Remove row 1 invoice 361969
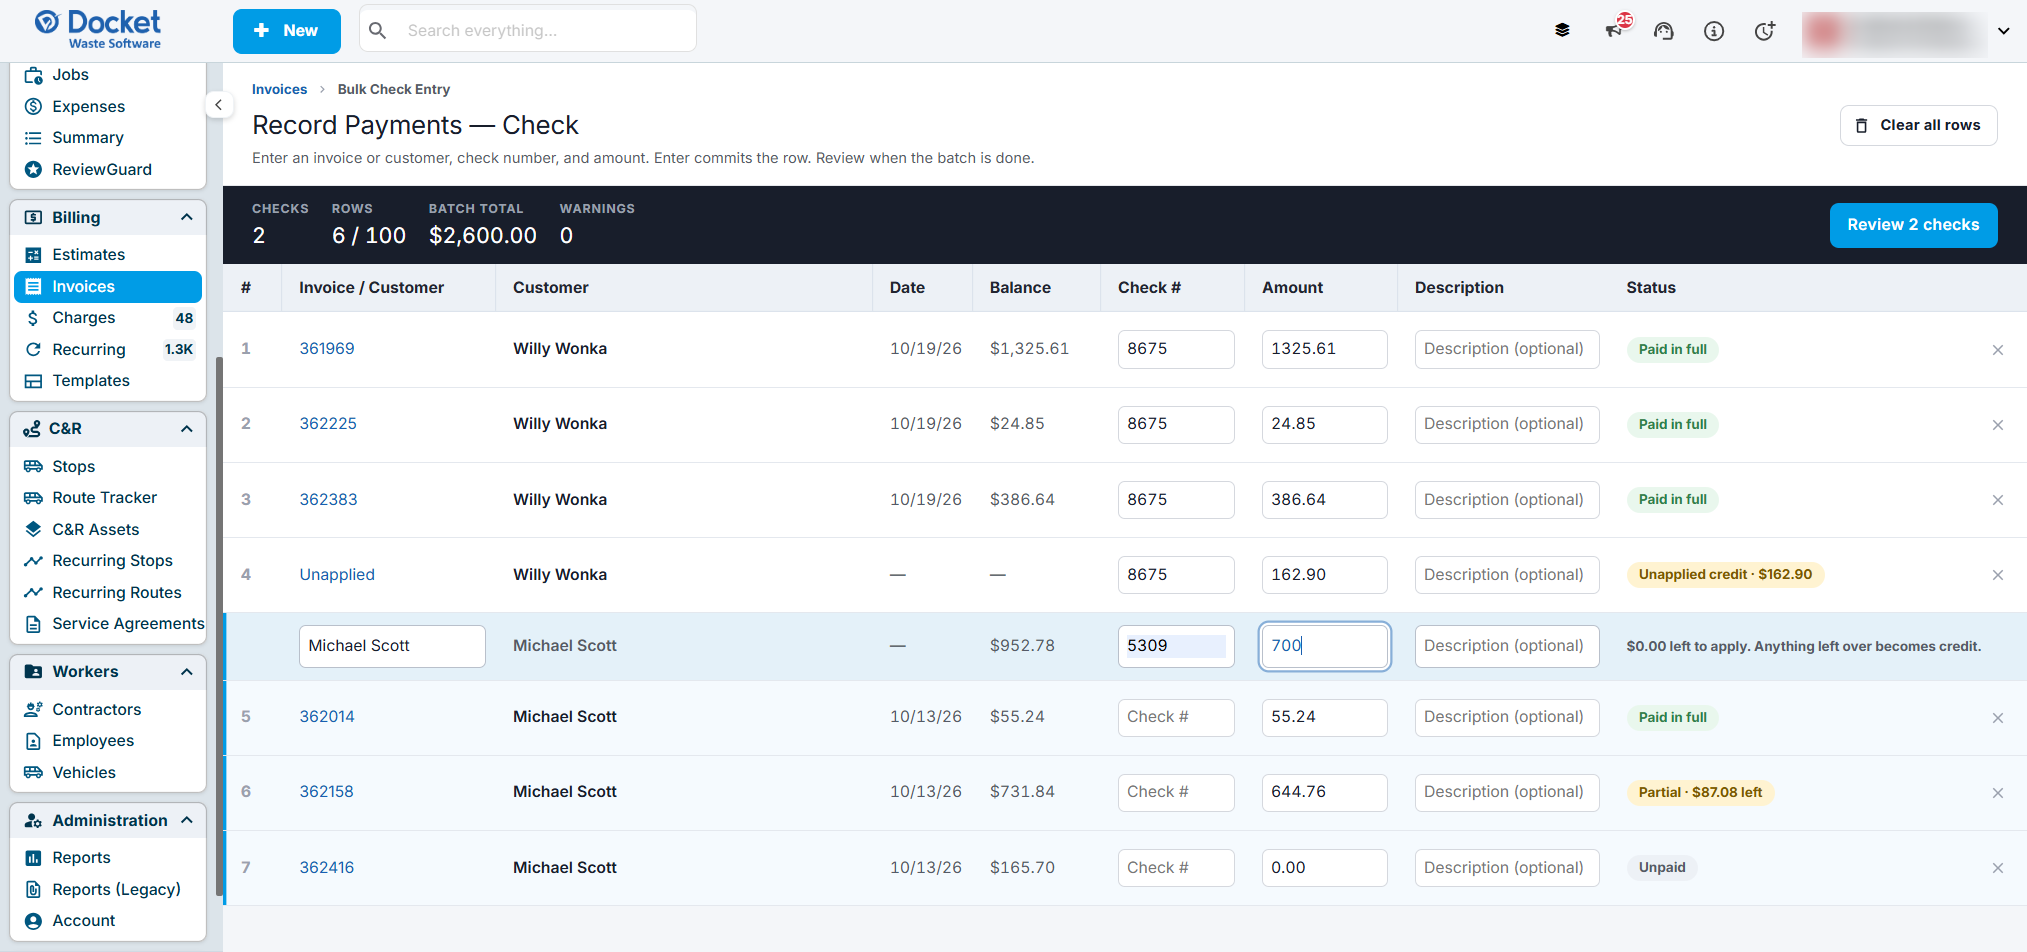 (x=1998, y=350)
